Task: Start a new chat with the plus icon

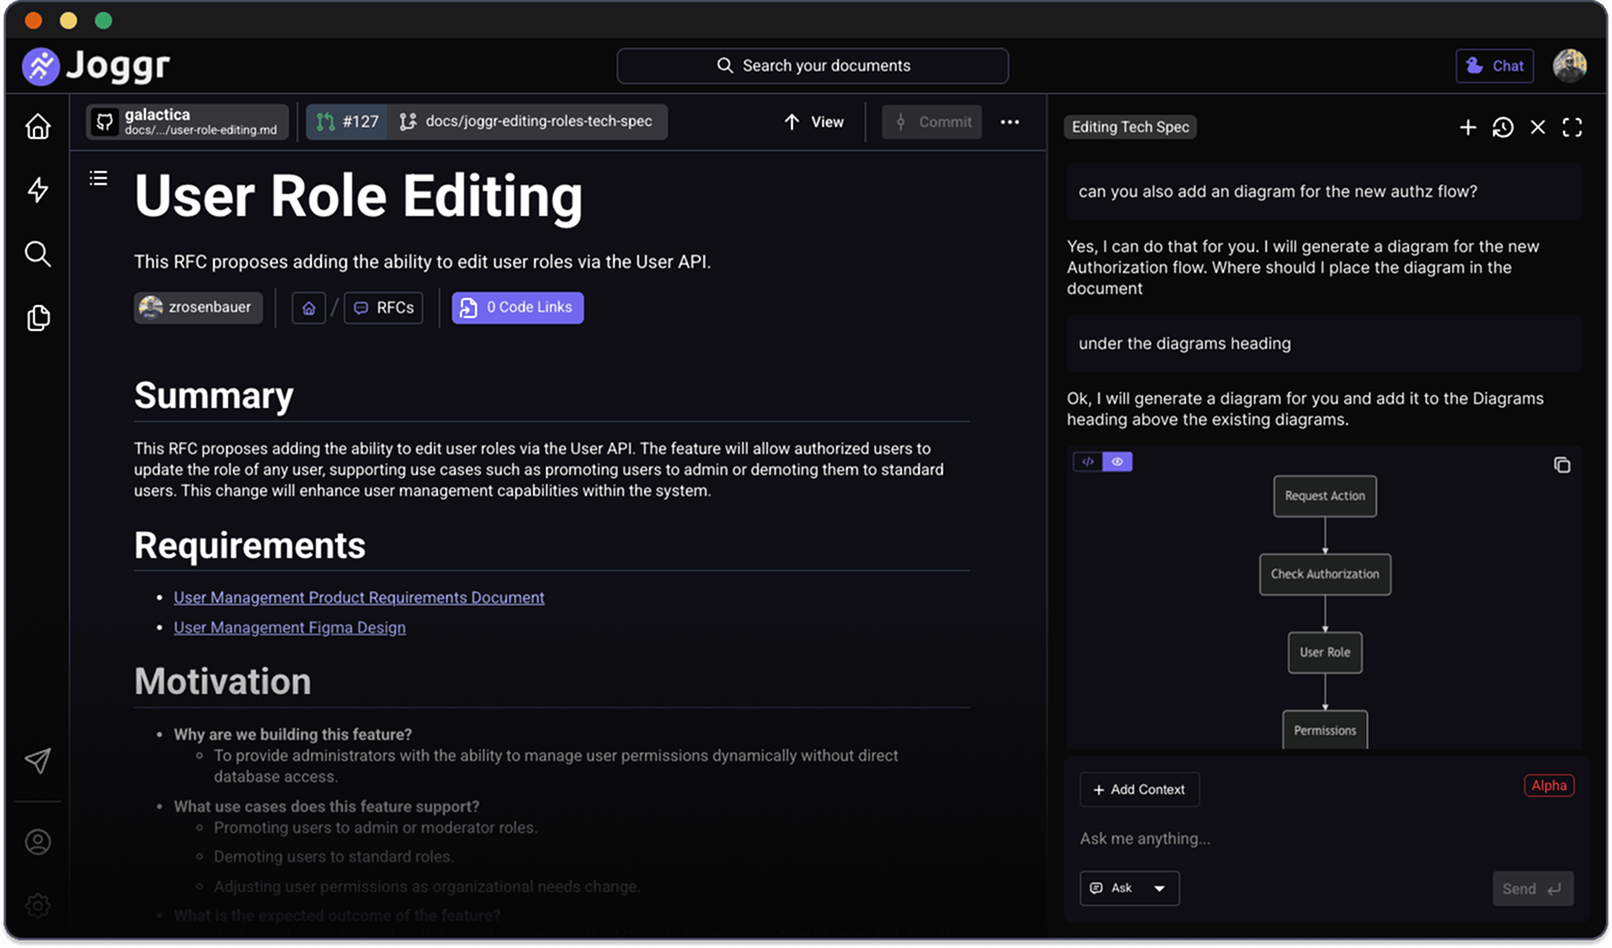Action: 1468,127
